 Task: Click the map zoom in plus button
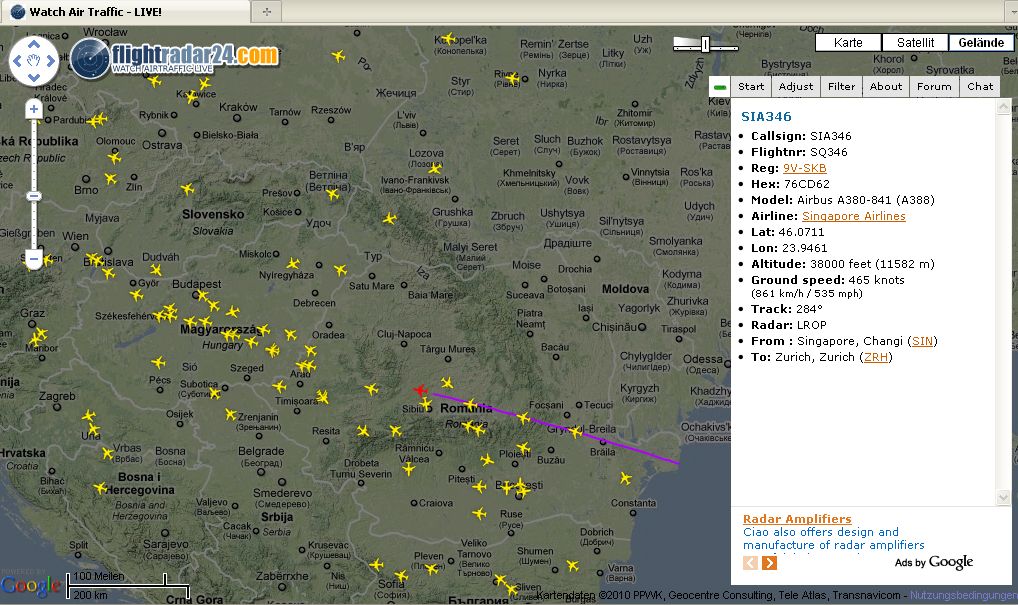[x=34, y=109]
